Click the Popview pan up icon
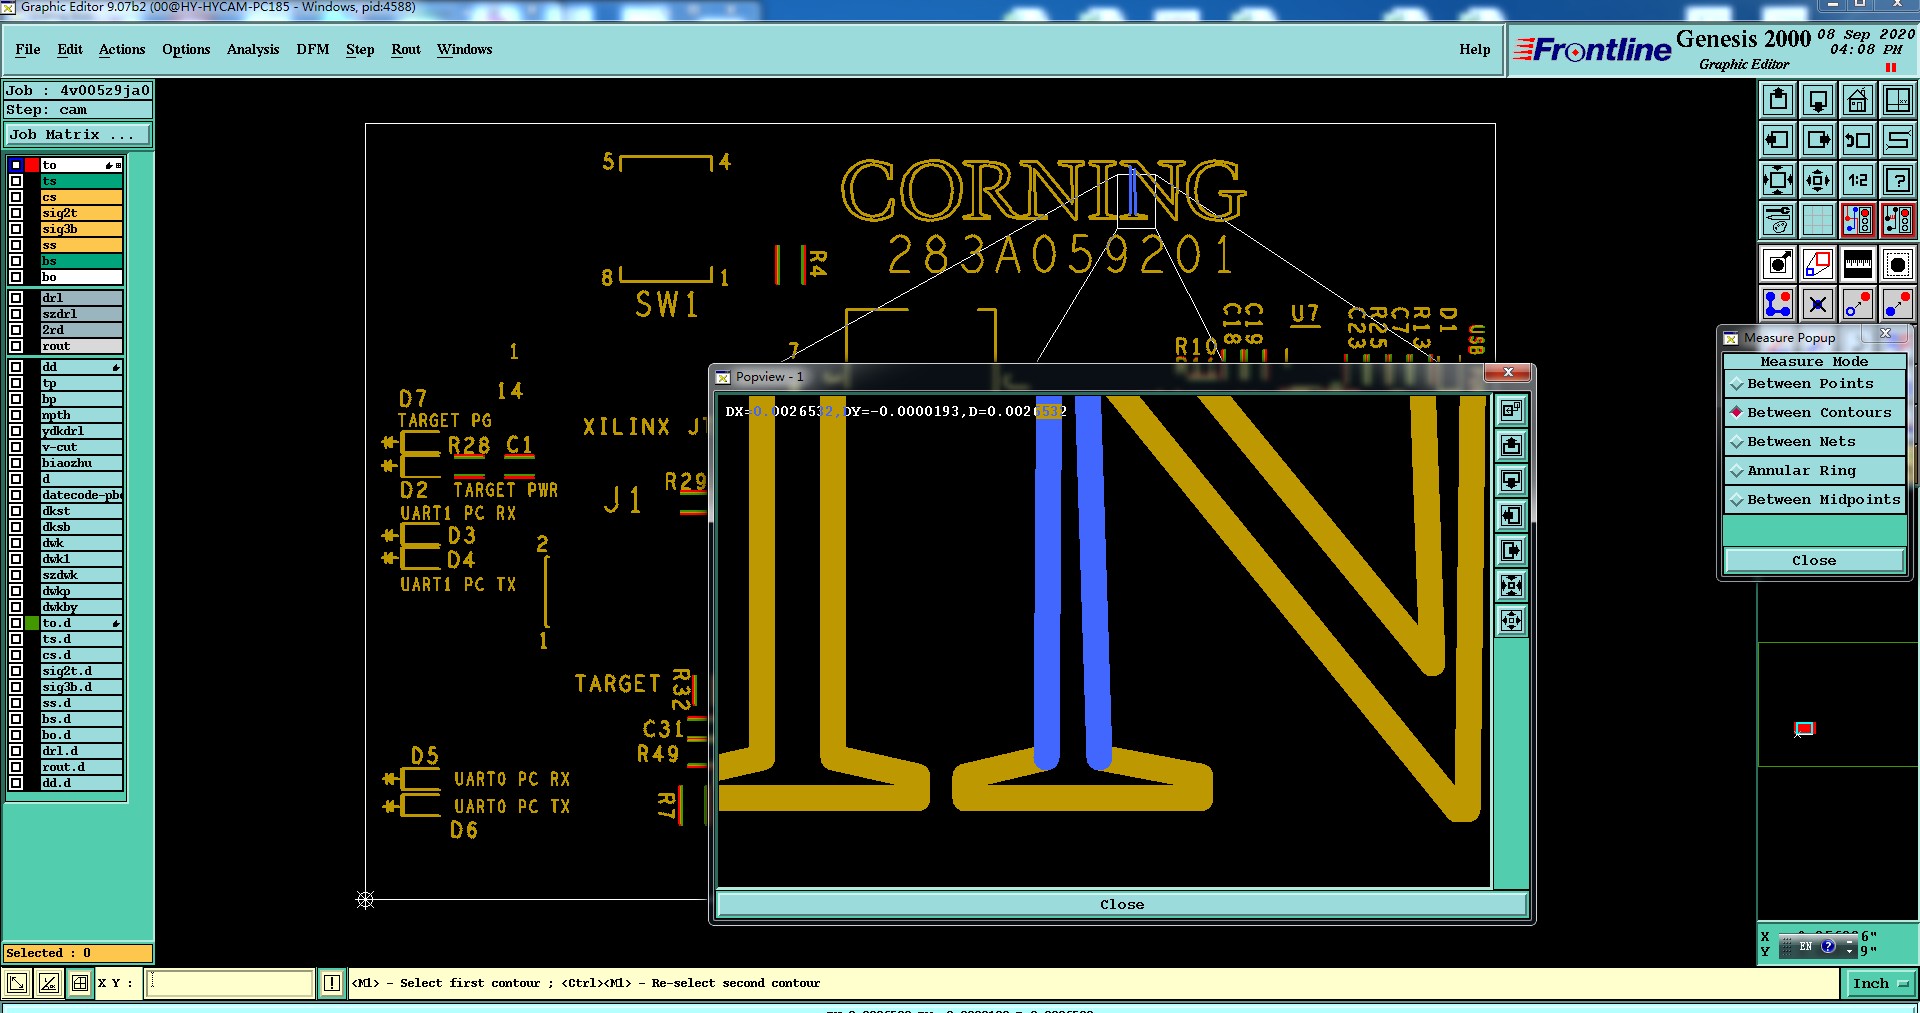 [x=1511, y=445]
